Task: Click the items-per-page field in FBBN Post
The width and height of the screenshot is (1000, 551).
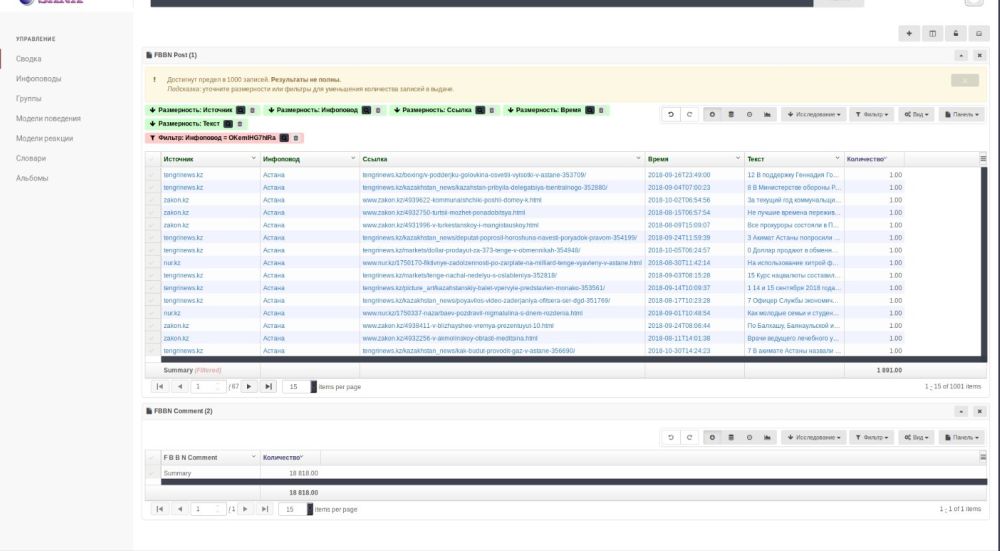Action: click(295, 386)
